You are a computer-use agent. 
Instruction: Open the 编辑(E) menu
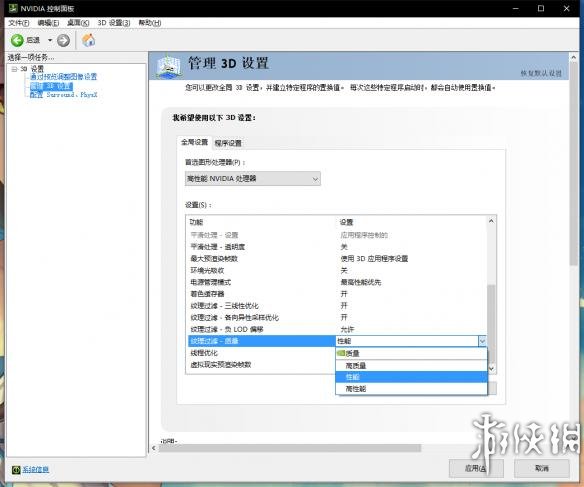48,23
